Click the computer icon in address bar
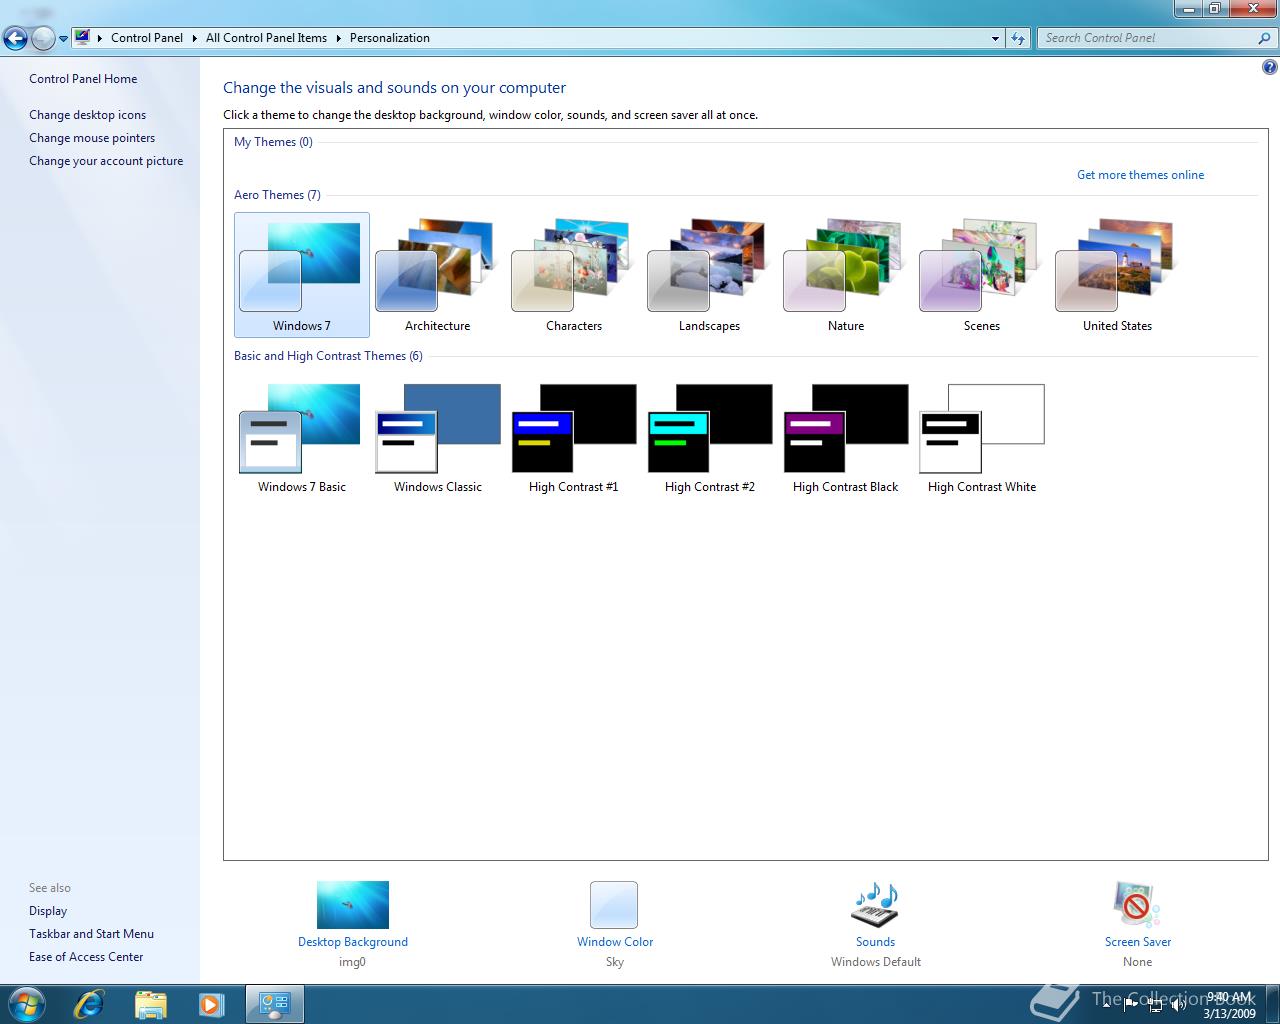Screen dimensions: 1280x1024 click(x=82, y=38)
